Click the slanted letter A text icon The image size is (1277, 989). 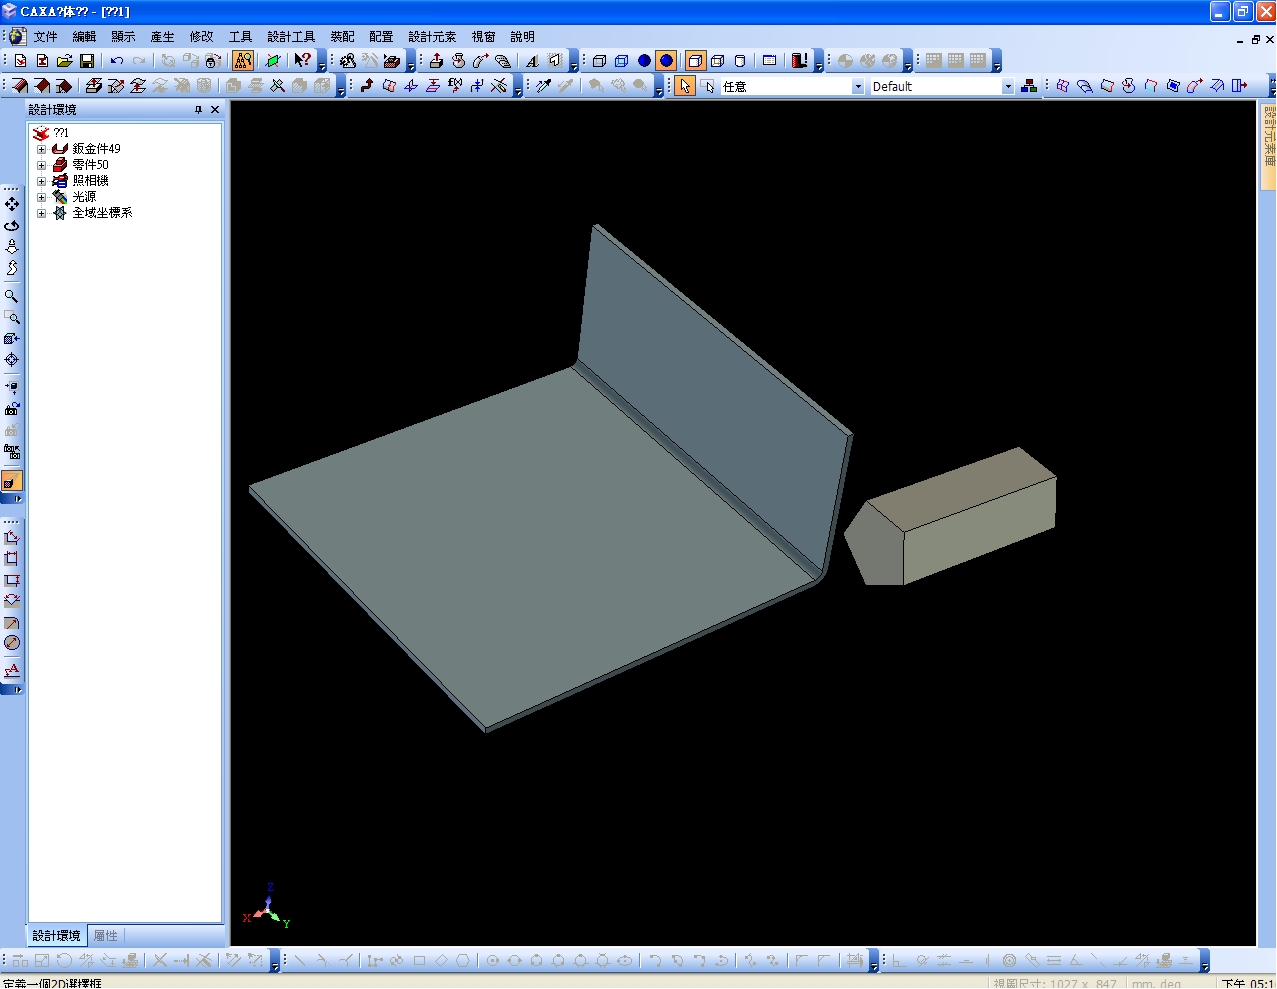pyautogui.click(x=532, y=61)
